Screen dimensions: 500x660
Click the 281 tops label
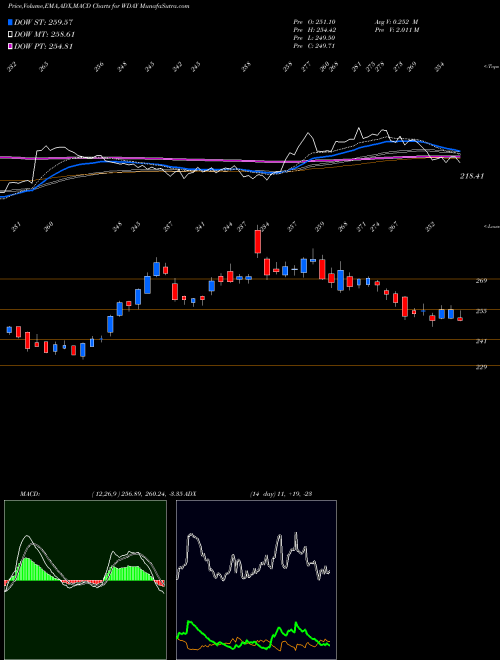[357, 67]
